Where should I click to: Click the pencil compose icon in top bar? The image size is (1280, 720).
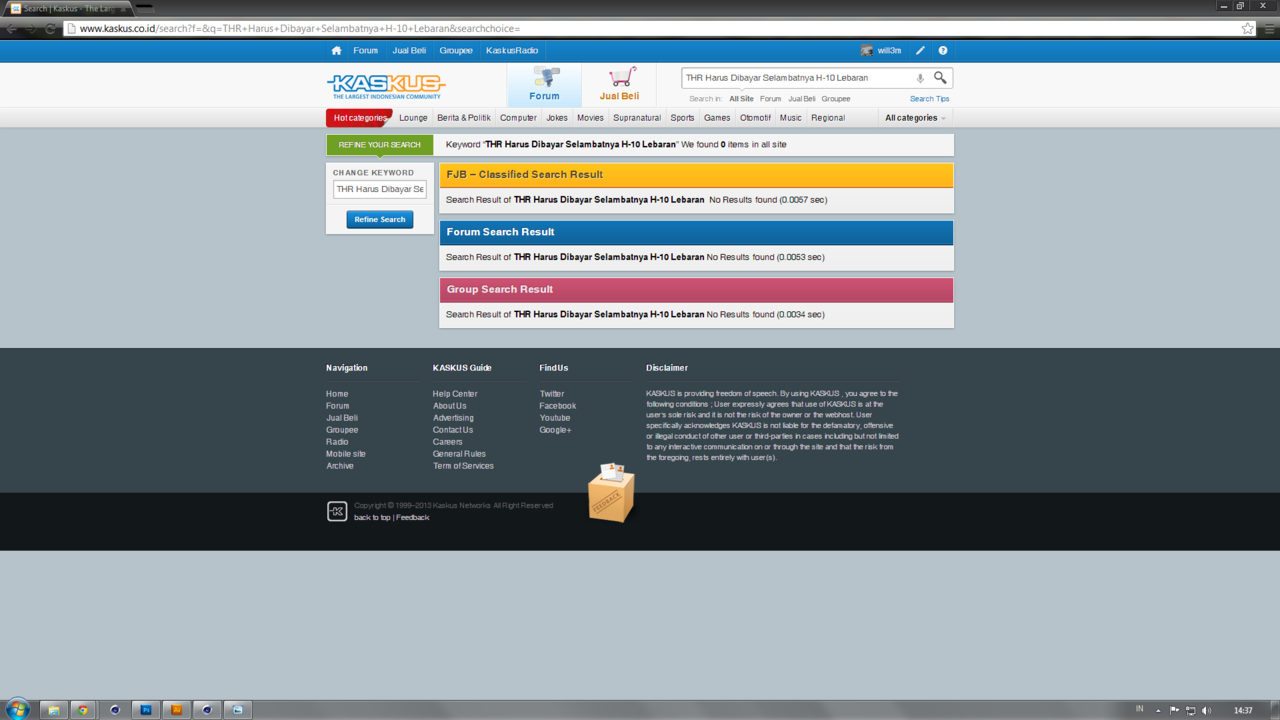point(920,50)
